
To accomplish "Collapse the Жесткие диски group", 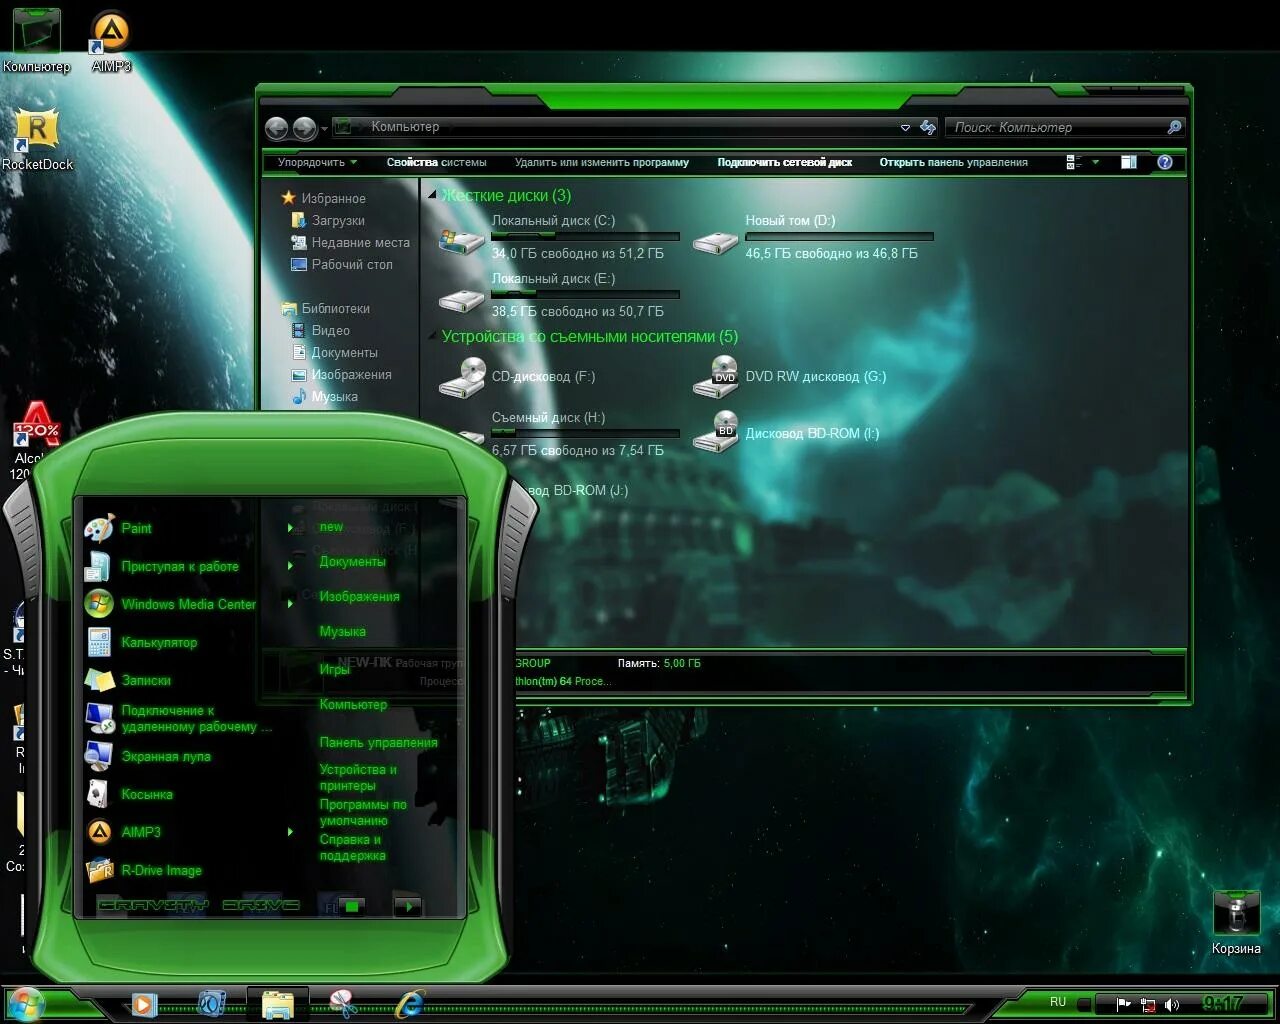I will pyautogui.click(x=433, y=195).
